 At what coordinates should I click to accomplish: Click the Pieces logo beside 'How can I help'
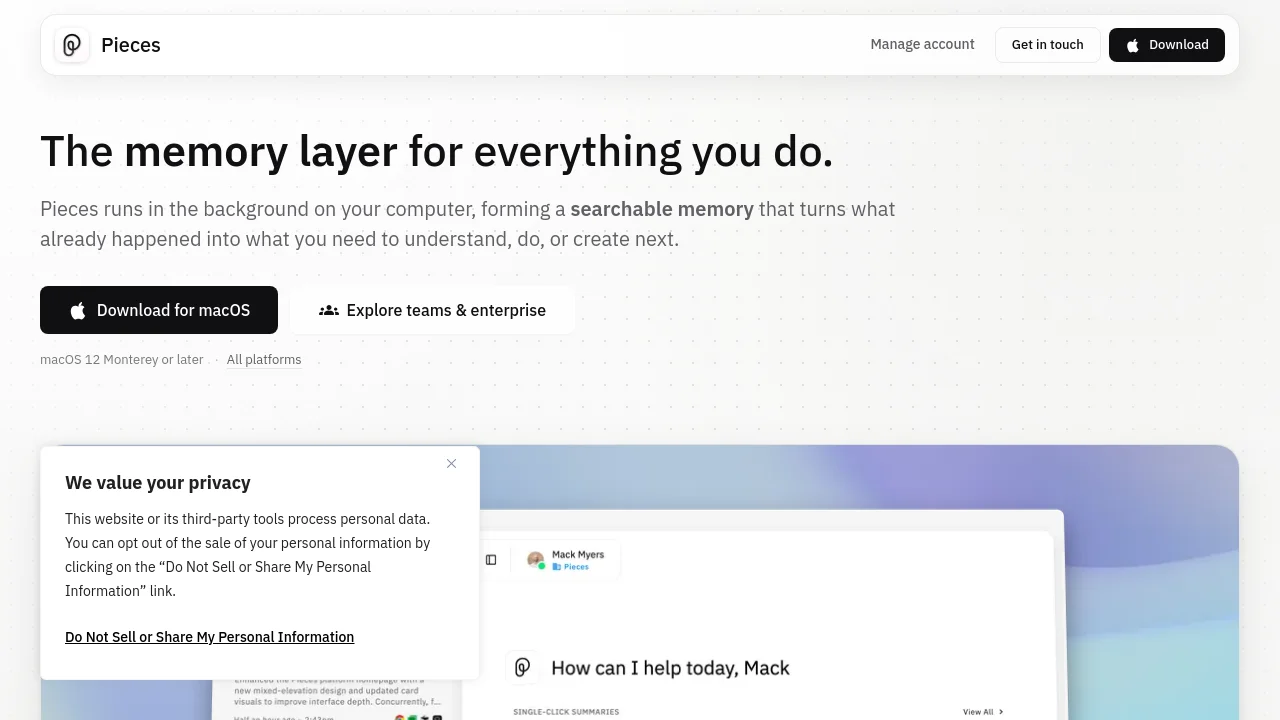(522, 668)
